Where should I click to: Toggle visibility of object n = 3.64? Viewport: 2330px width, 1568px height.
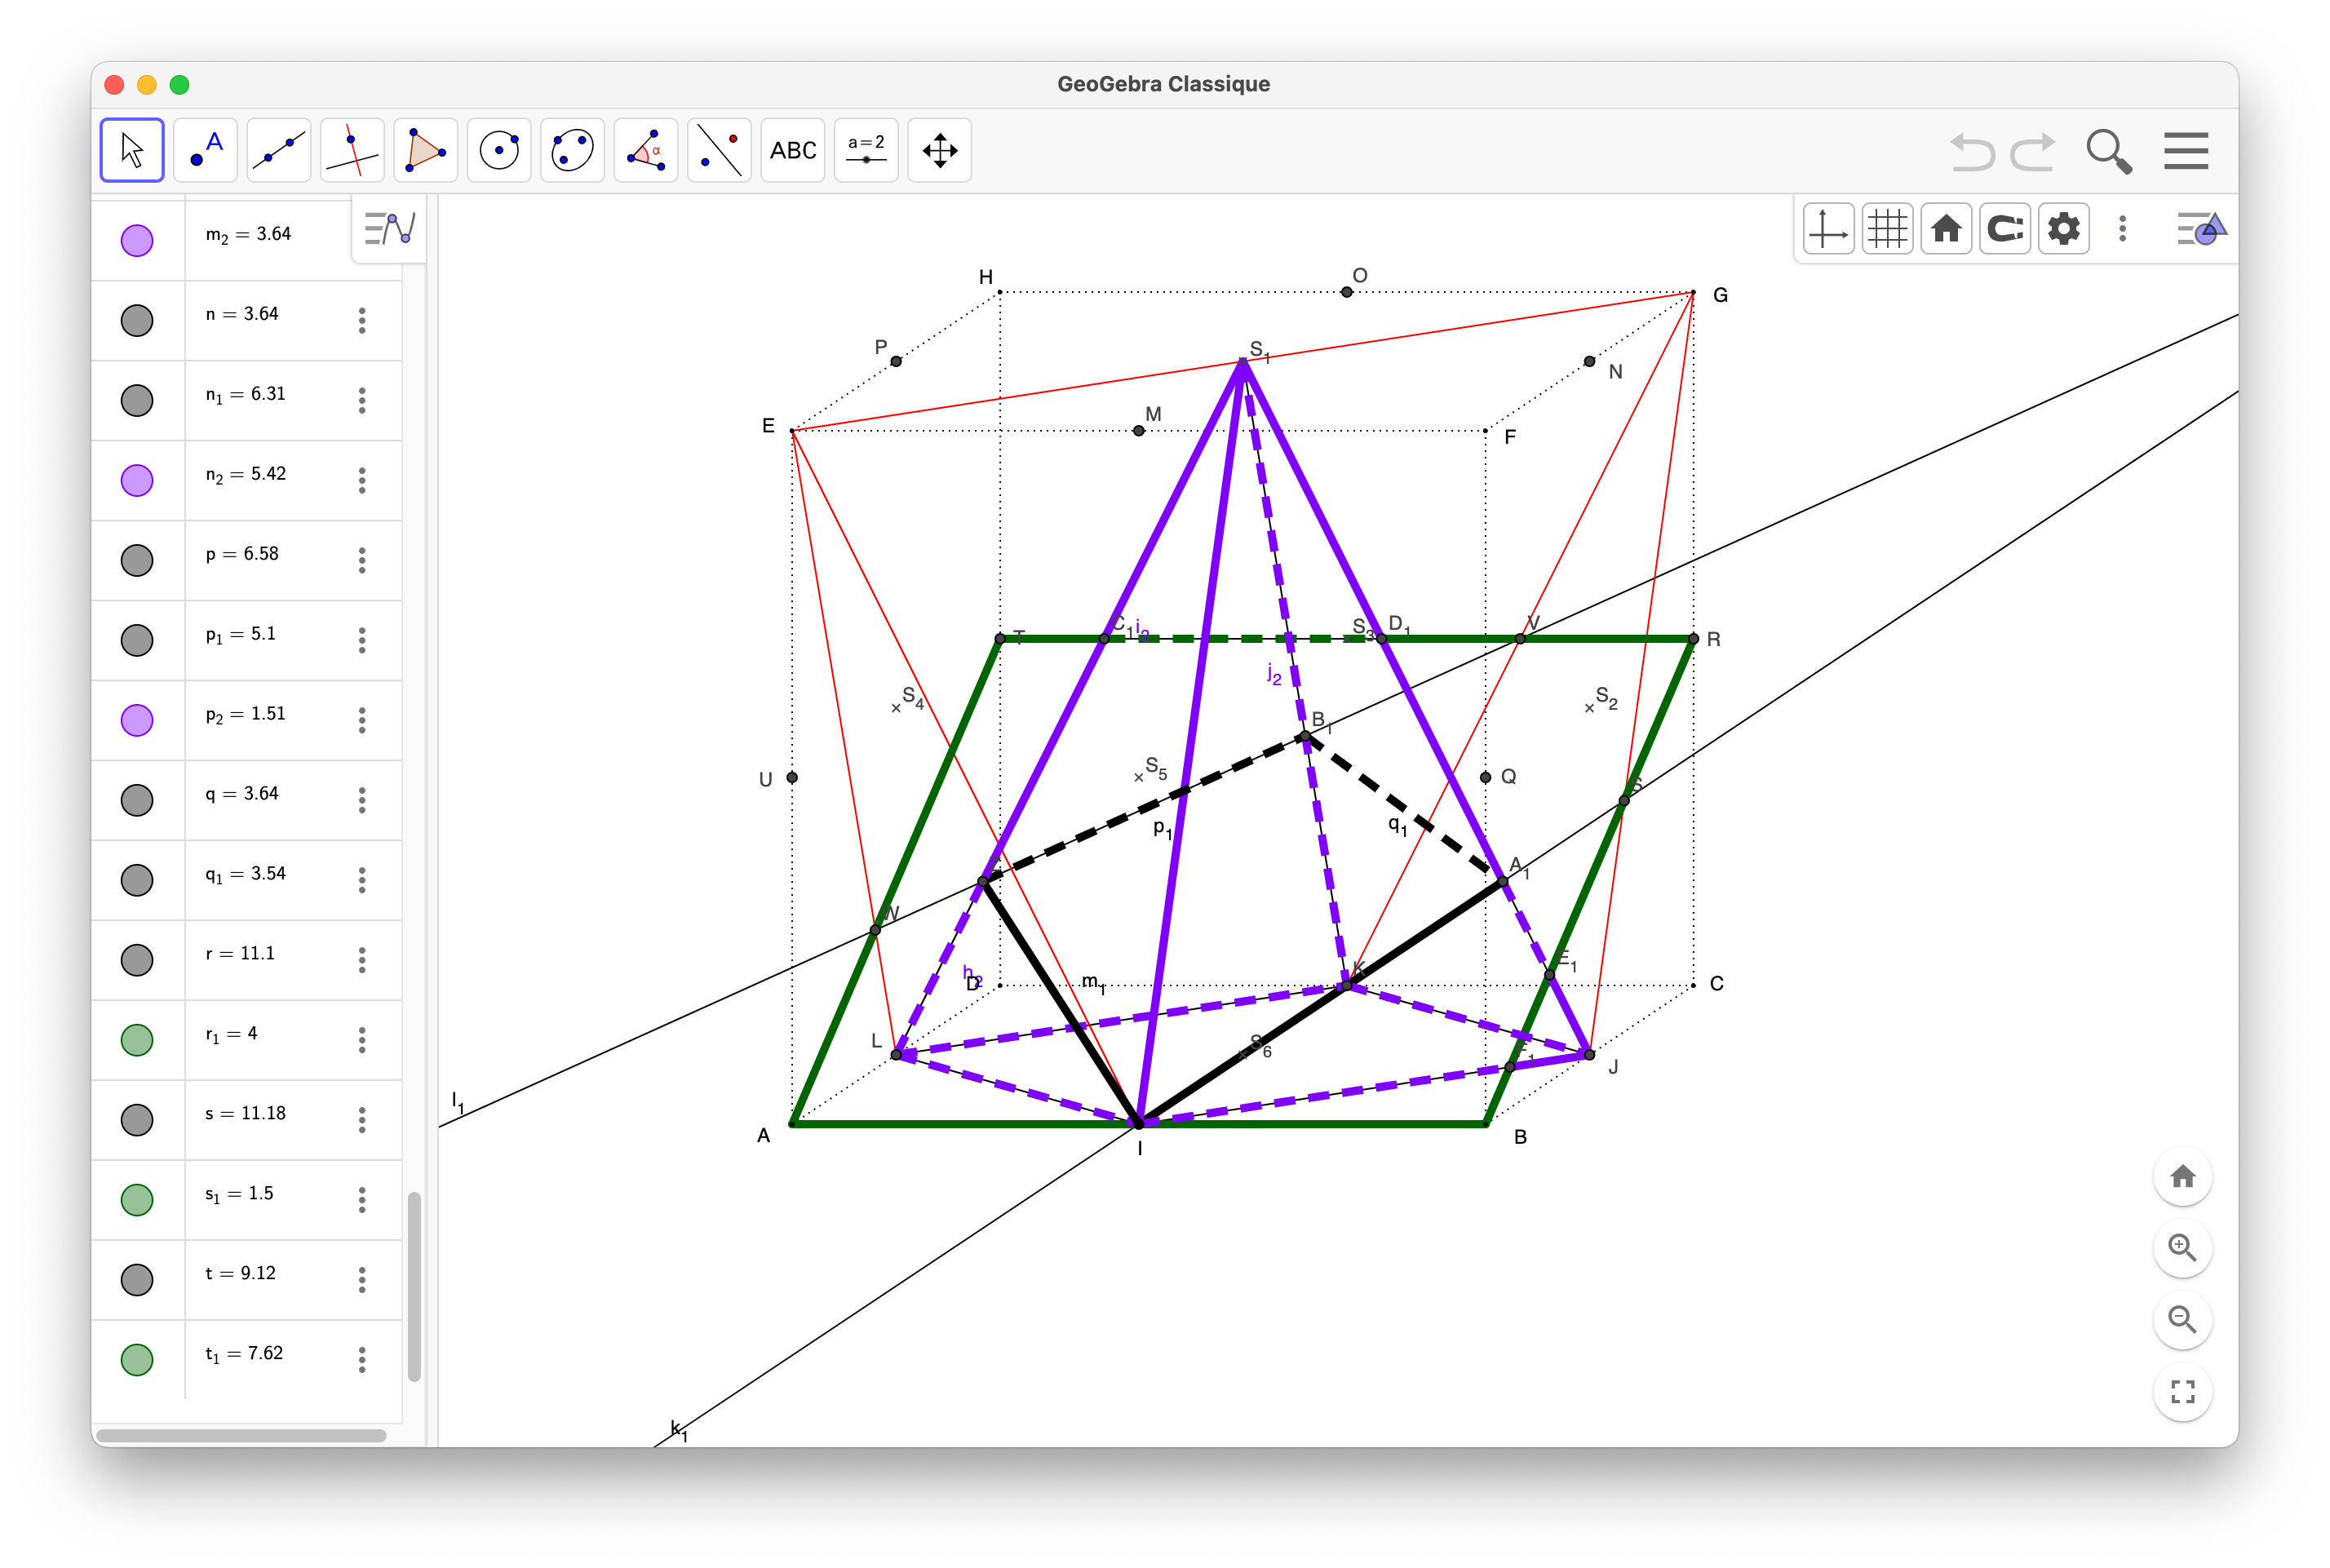pos(137,320)
